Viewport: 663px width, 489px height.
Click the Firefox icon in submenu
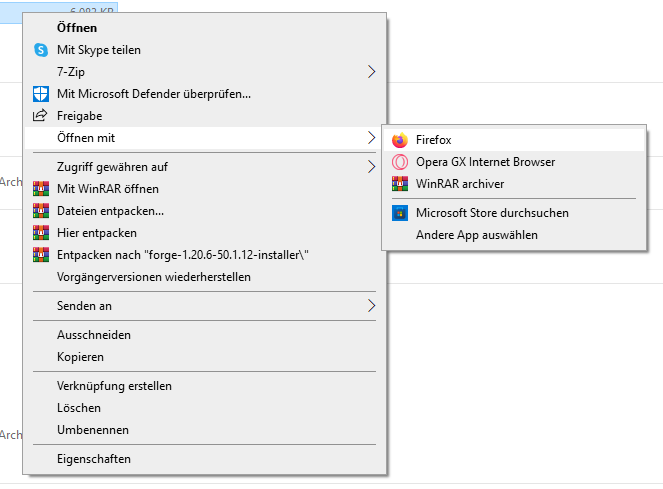400,140
